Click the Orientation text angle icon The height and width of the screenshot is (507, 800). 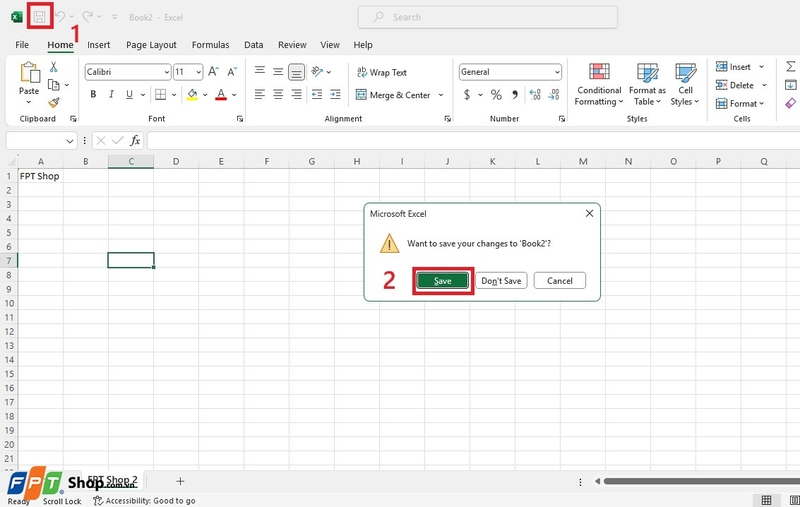tap(317, 71)
